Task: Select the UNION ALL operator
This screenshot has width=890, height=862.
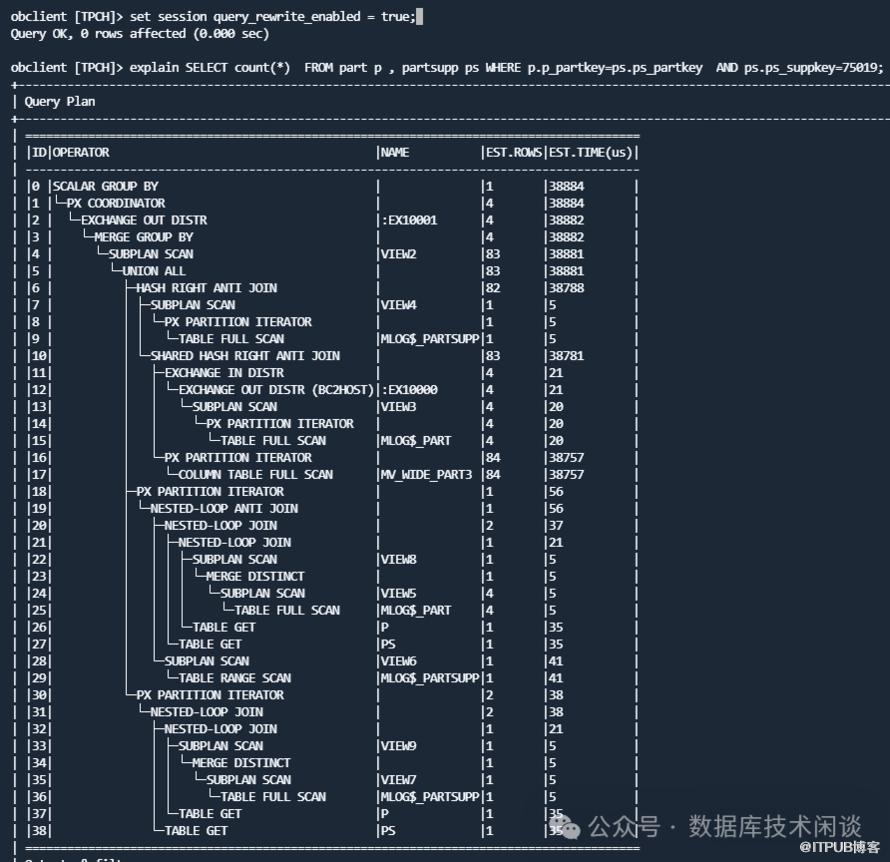Action: pyautogui.click(x=154, y=271)
